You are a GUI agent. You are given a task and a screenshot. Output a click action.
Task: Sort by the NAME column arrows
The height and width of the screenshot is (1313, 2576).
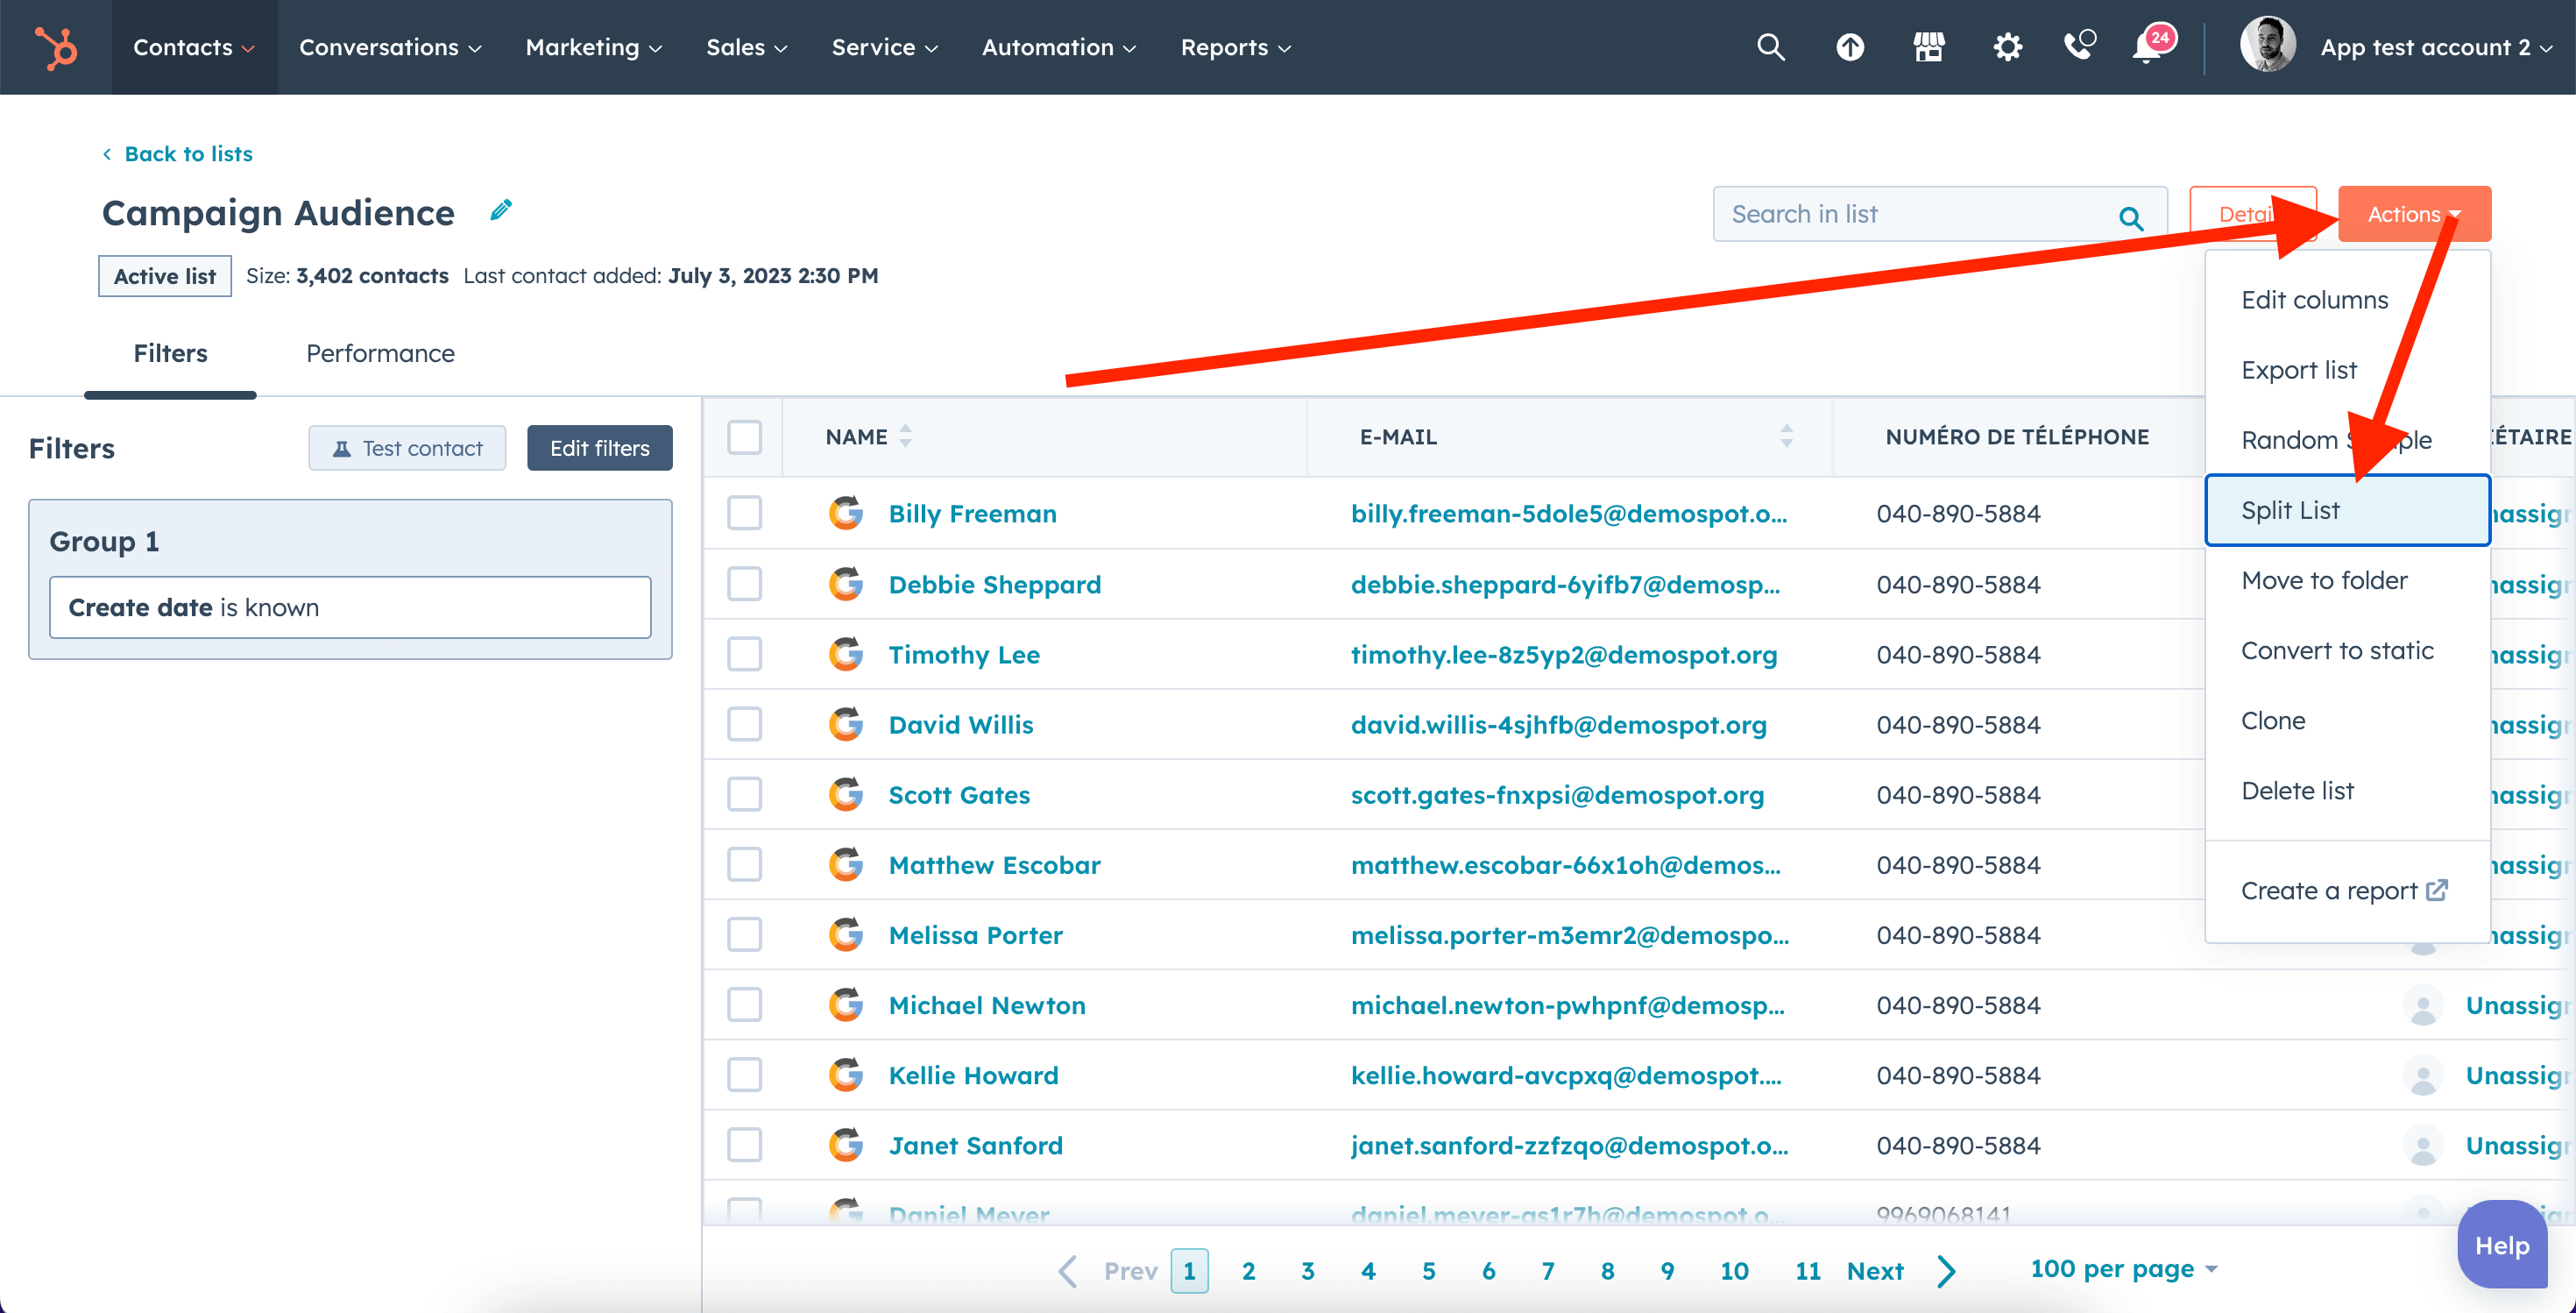tap(905, 436)
